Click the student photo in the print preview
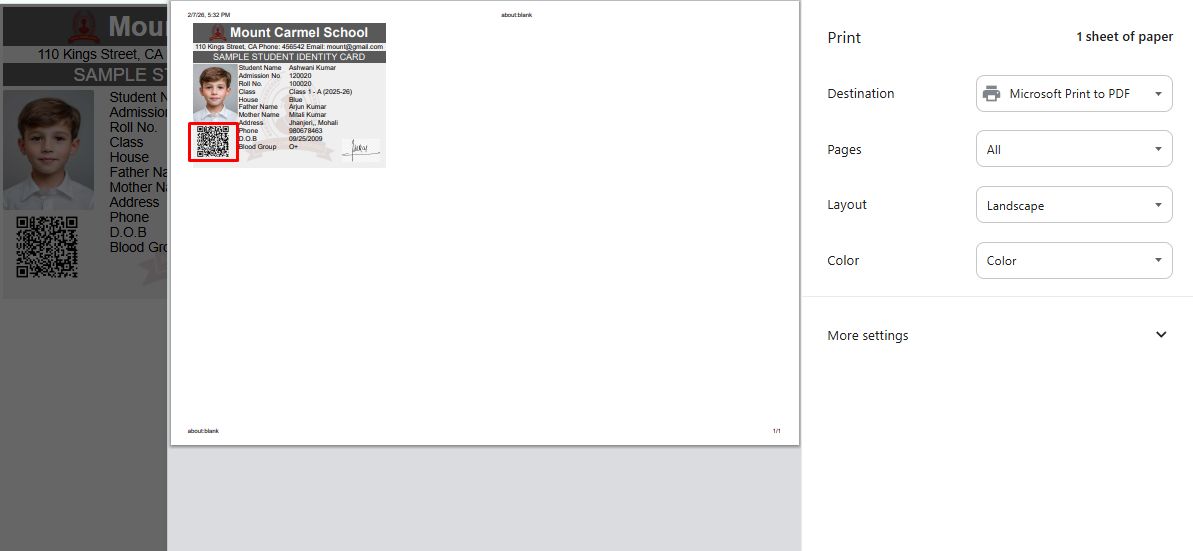The height and width of the screenshot is (551, 1193). pyautogui.click(x=214, y=93)
